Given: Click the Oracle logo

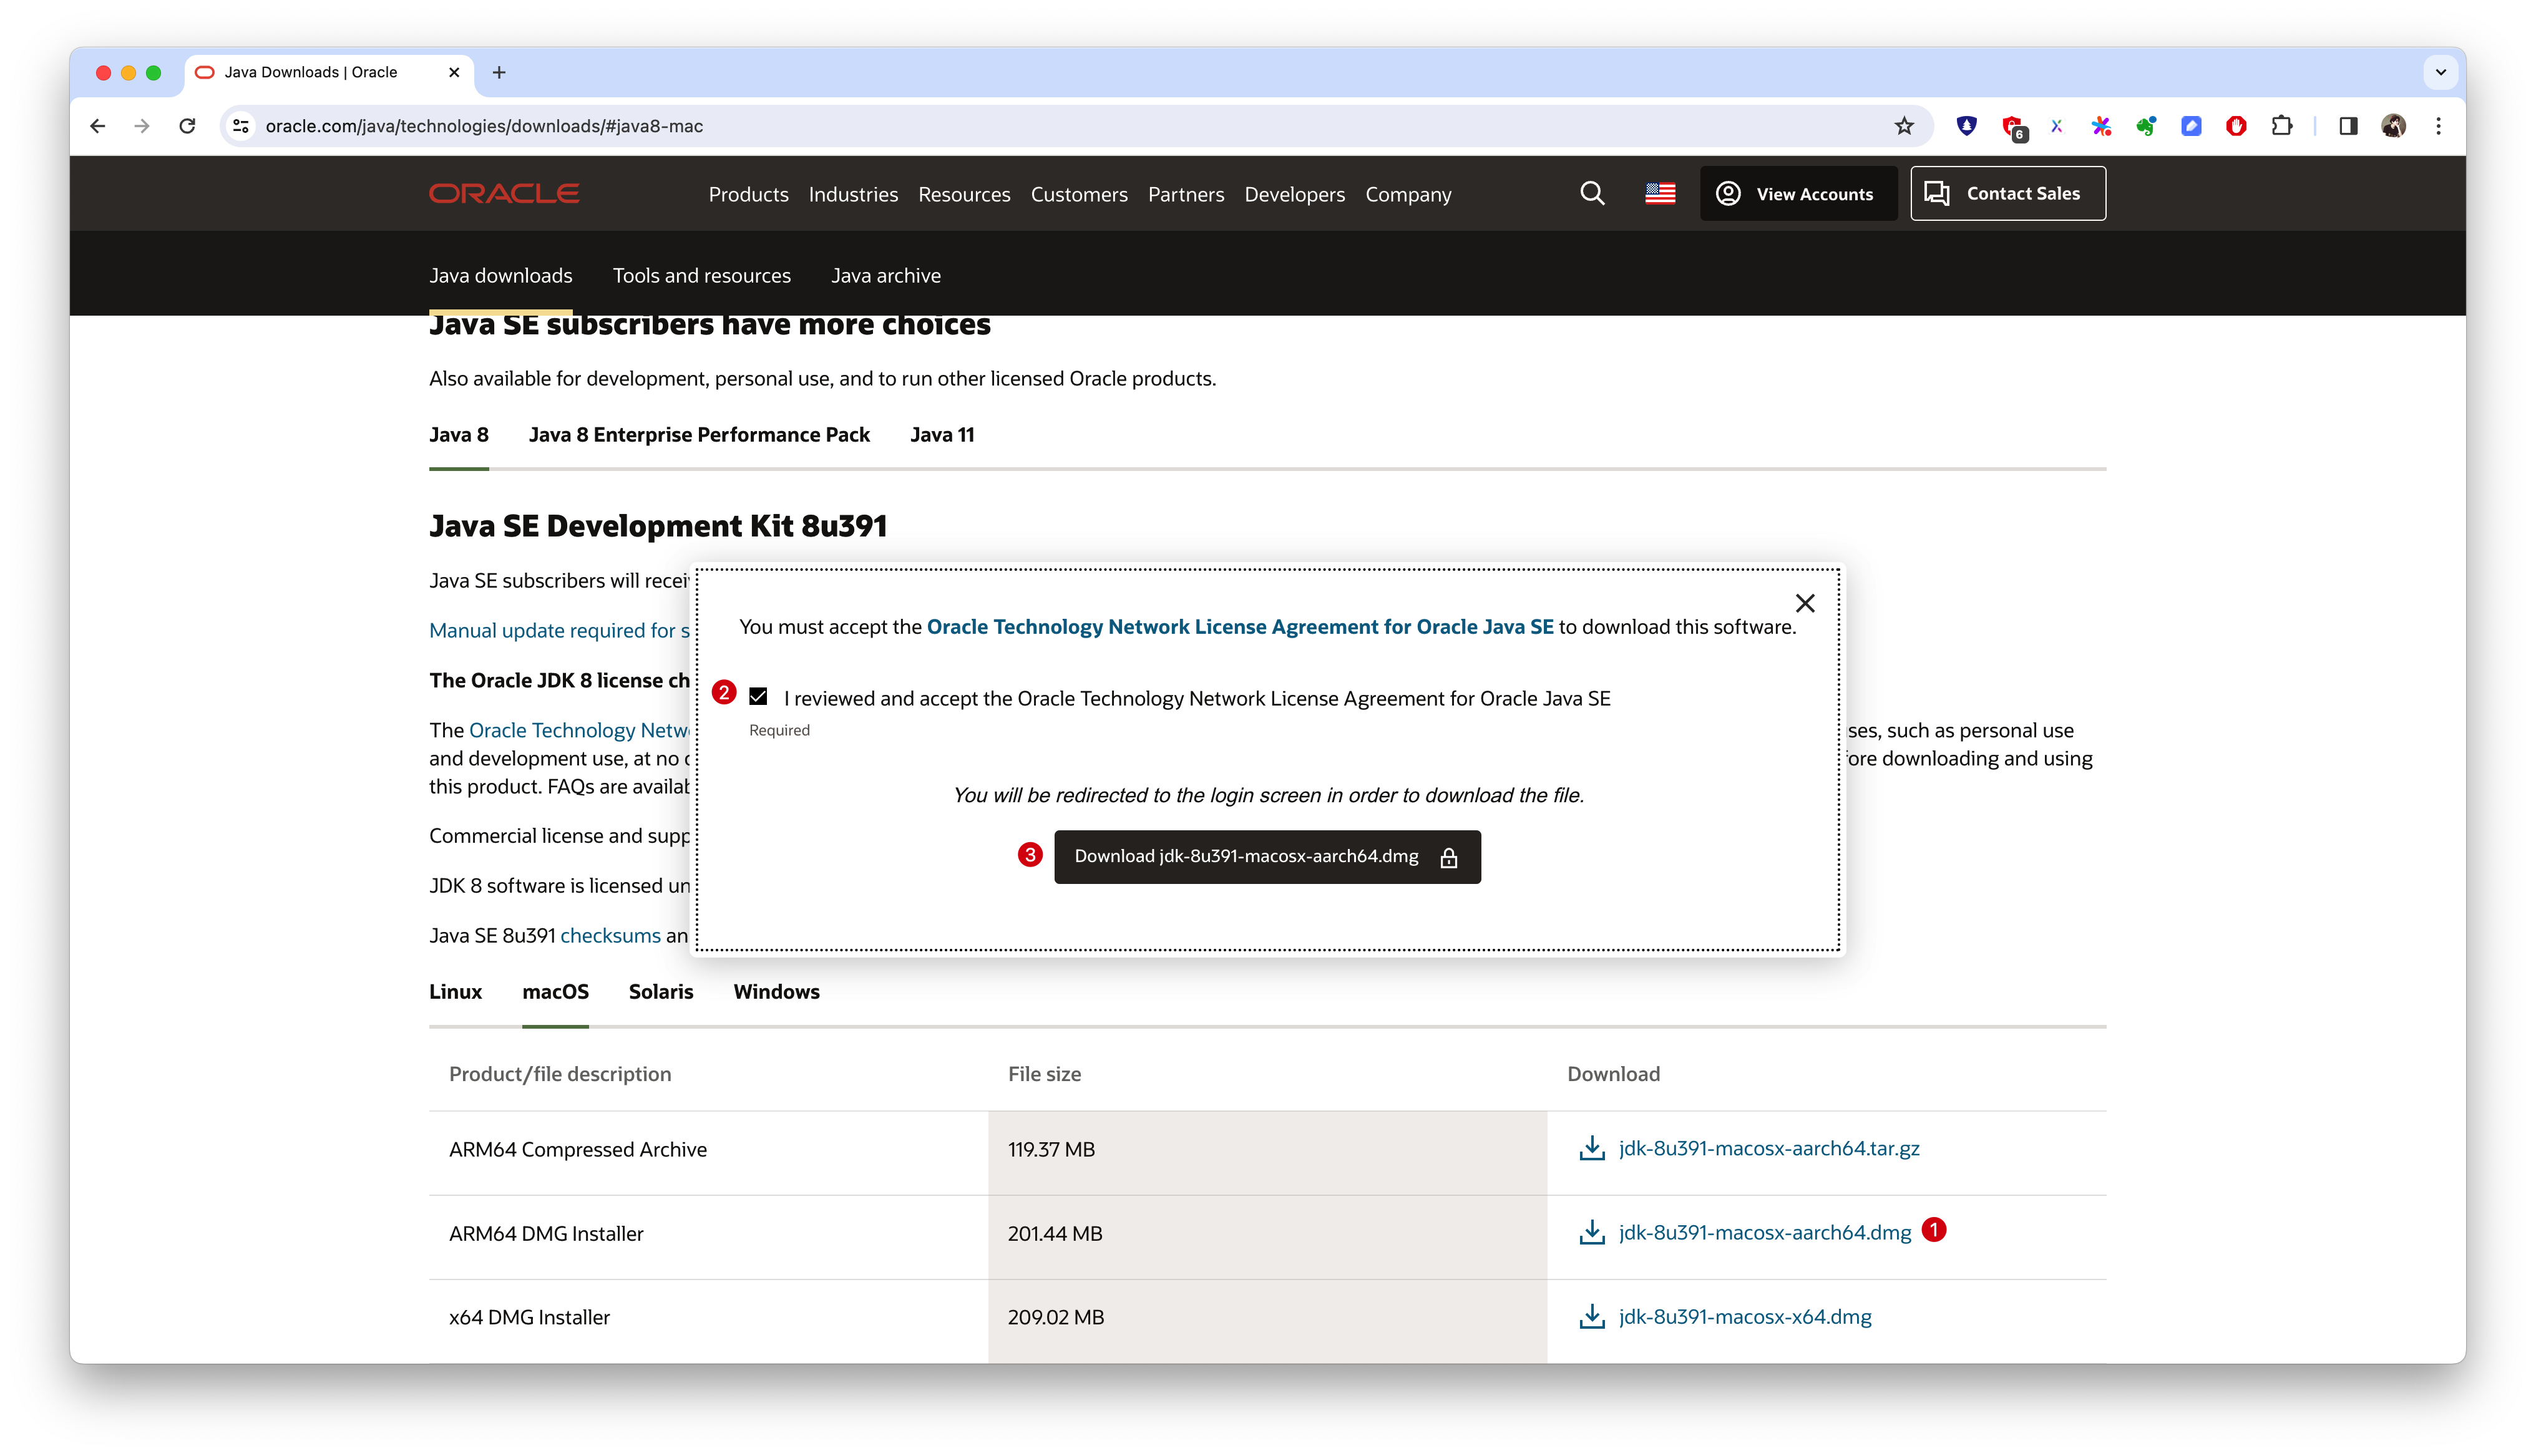Looking at the screenshot, I should click(504, 193).
